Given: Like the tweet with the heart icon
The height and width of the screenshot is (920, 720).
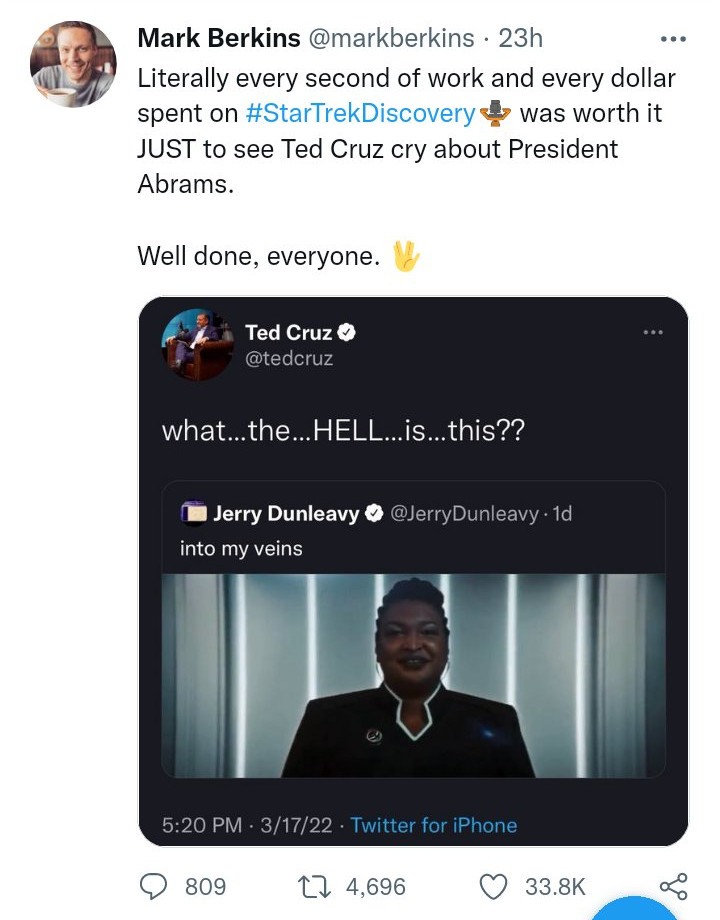Looking at the screenshot, I should [494, 886].
